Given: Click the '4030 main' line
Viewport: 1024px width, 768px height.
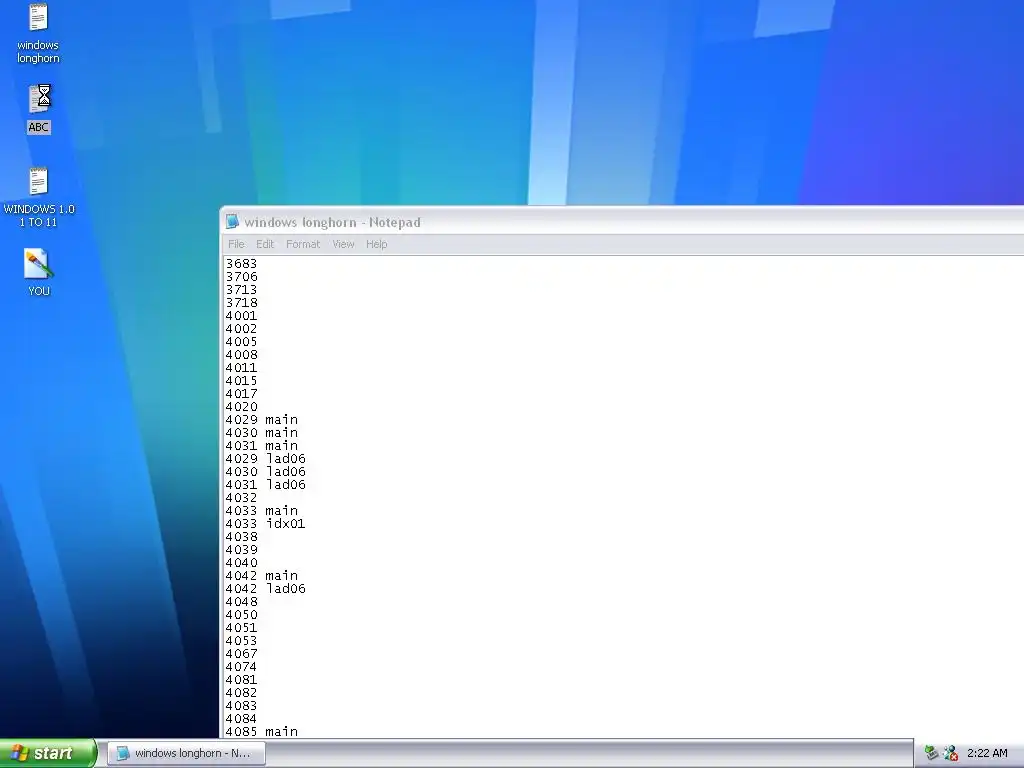Looking at the screenshot, I should point(261,433).
